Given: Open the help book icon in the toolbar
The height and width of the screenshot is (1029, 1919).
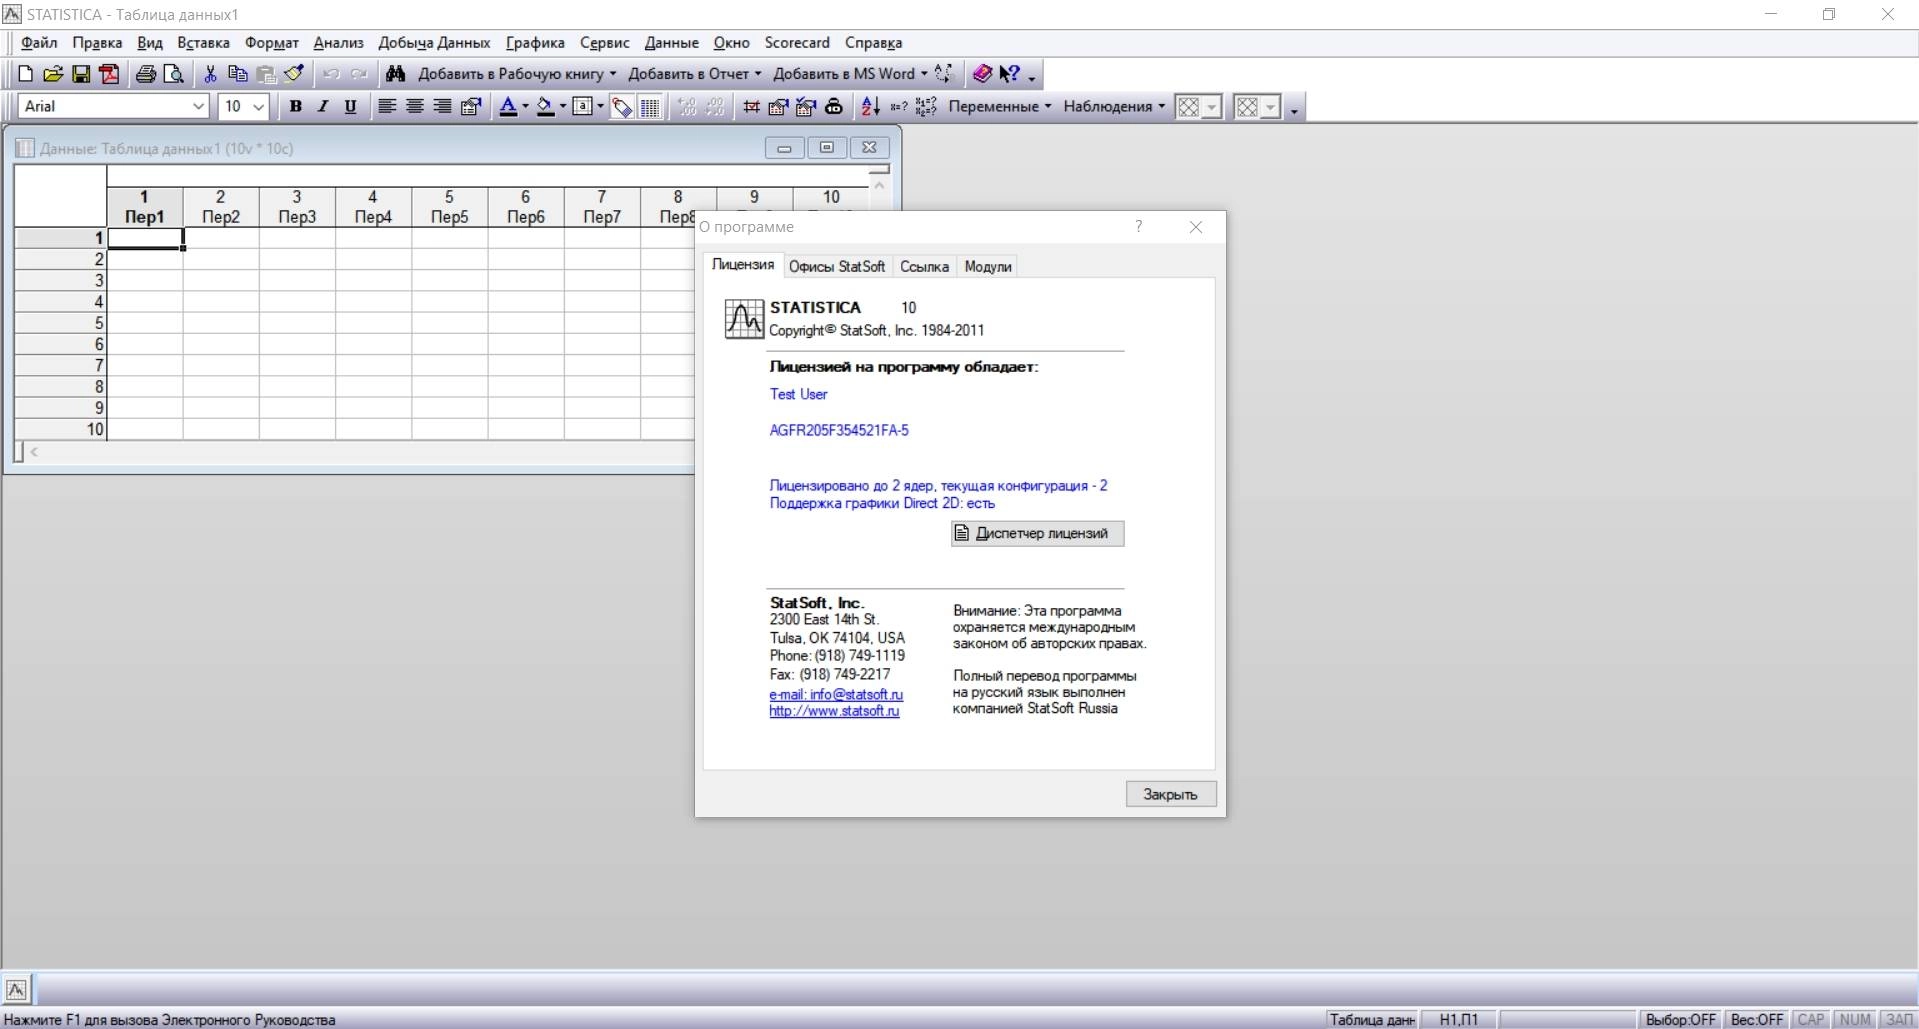Looking at the screenshot, I should pos(982,74).
